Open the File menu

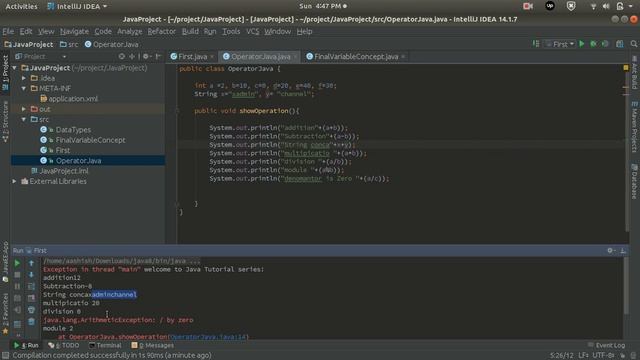click(8, 31)
